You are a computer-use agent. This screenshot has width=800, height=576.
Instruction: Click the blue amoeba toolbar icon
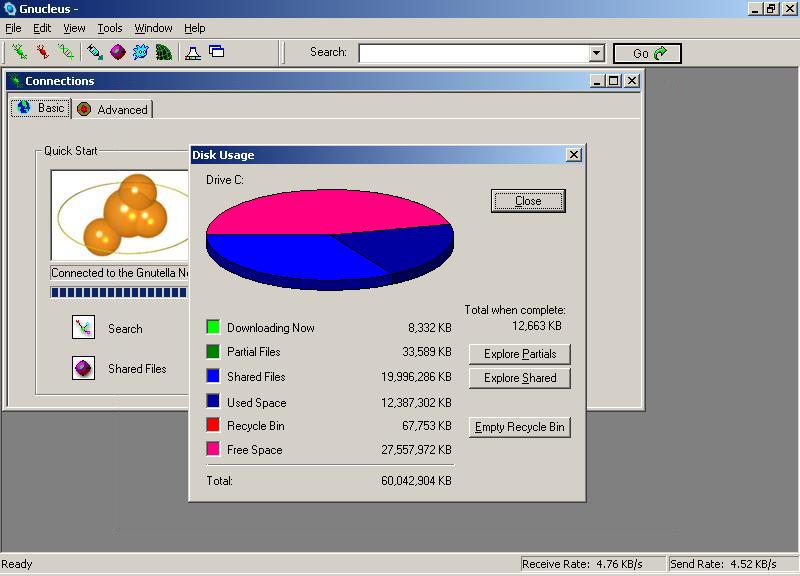pyautogui.click(x=141, y=52)
